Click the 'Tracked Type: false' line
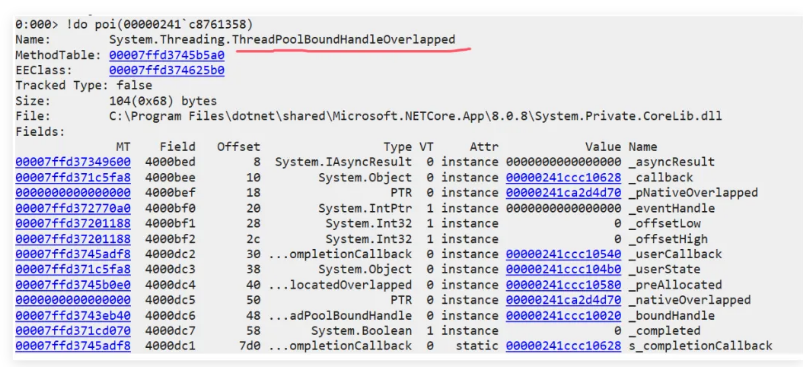The image size is (803, 367). [83, 85]
